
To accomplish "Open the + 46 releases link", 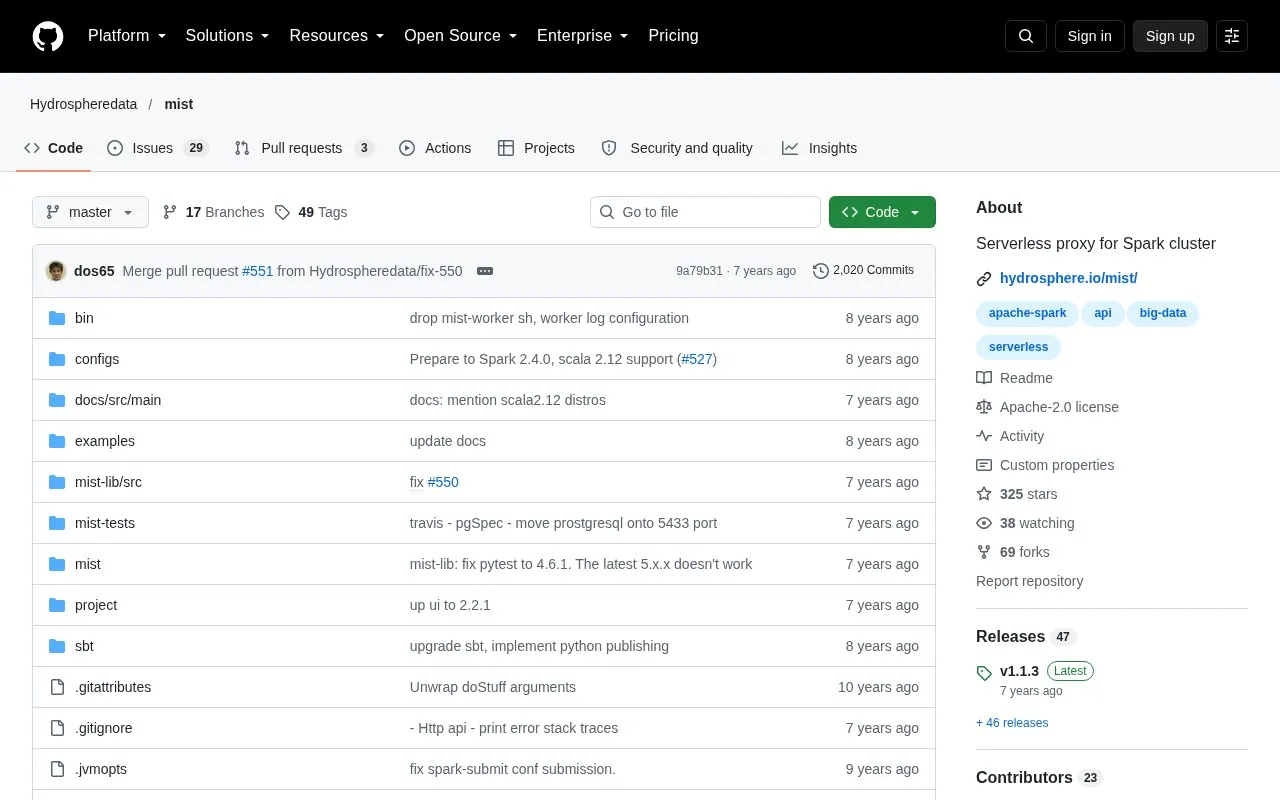I will tap(1012, 723).
